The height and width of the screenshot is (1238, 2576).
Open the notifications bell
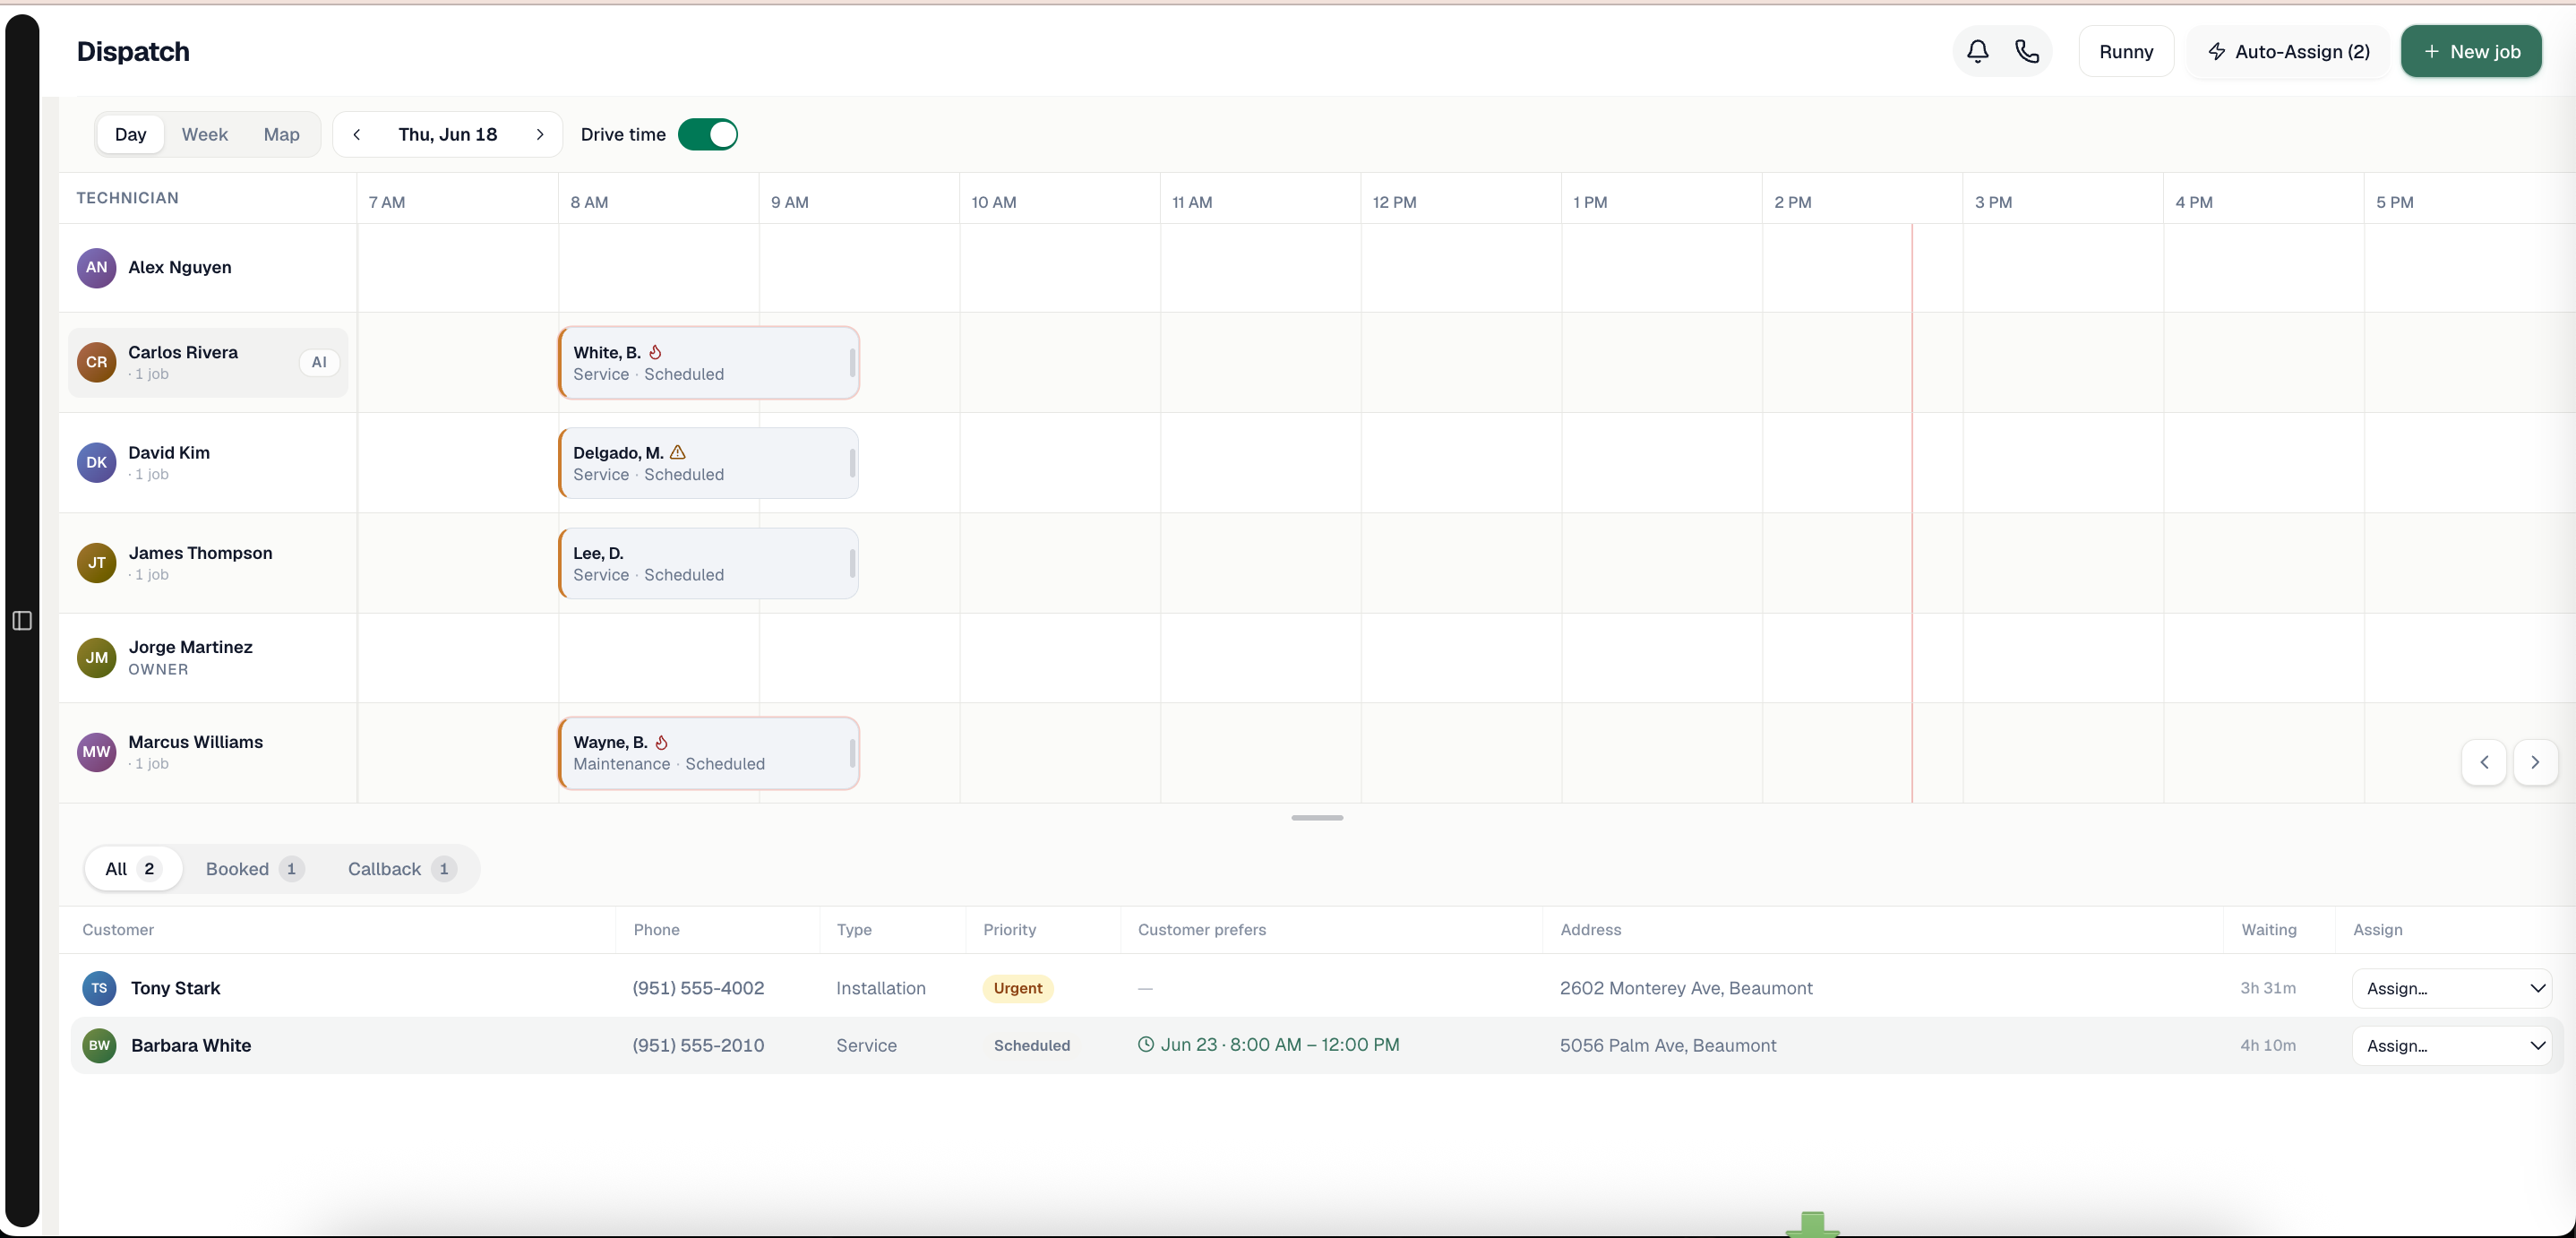point(1977,51)
